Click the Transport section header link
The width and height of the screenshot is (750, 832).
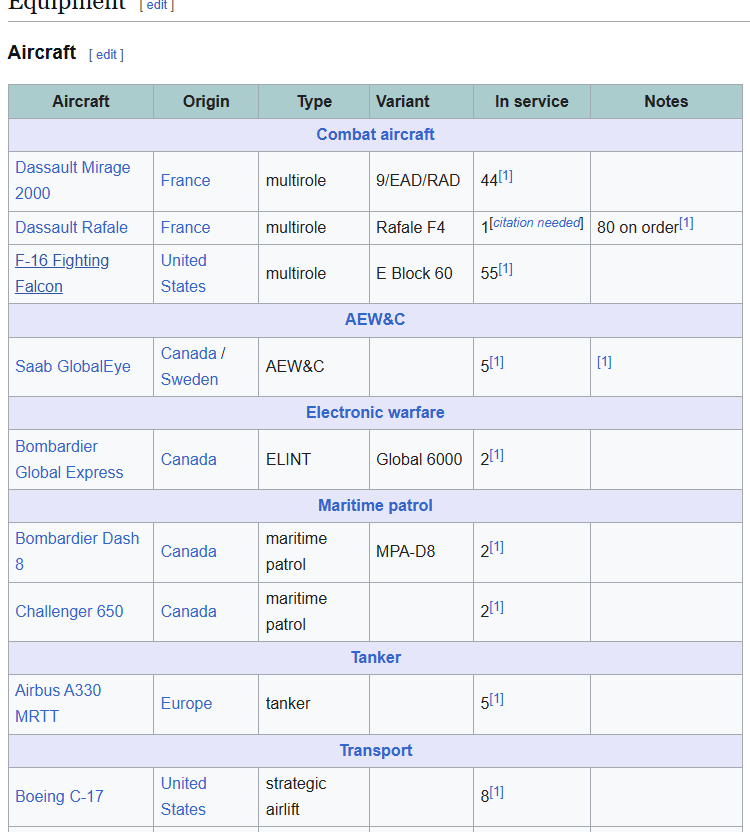pos(376,750)
